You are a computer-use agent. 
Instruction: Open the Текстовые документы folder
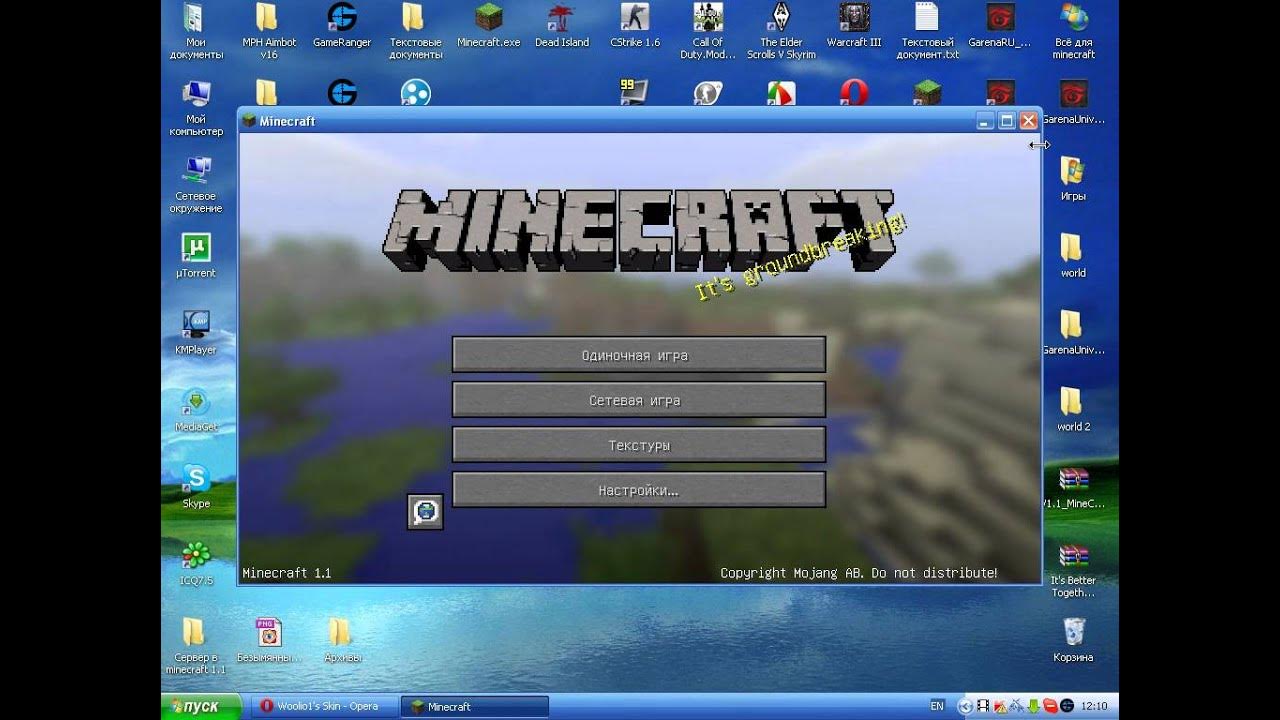click(x=415, y=32)
